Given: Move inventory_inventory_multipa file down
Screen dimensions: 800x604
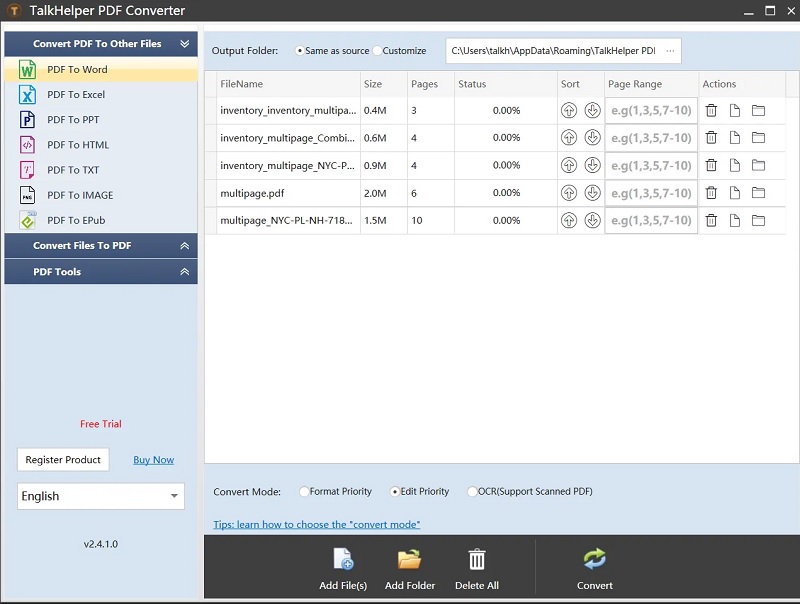Looking at the screenshot, I should 592,110.
